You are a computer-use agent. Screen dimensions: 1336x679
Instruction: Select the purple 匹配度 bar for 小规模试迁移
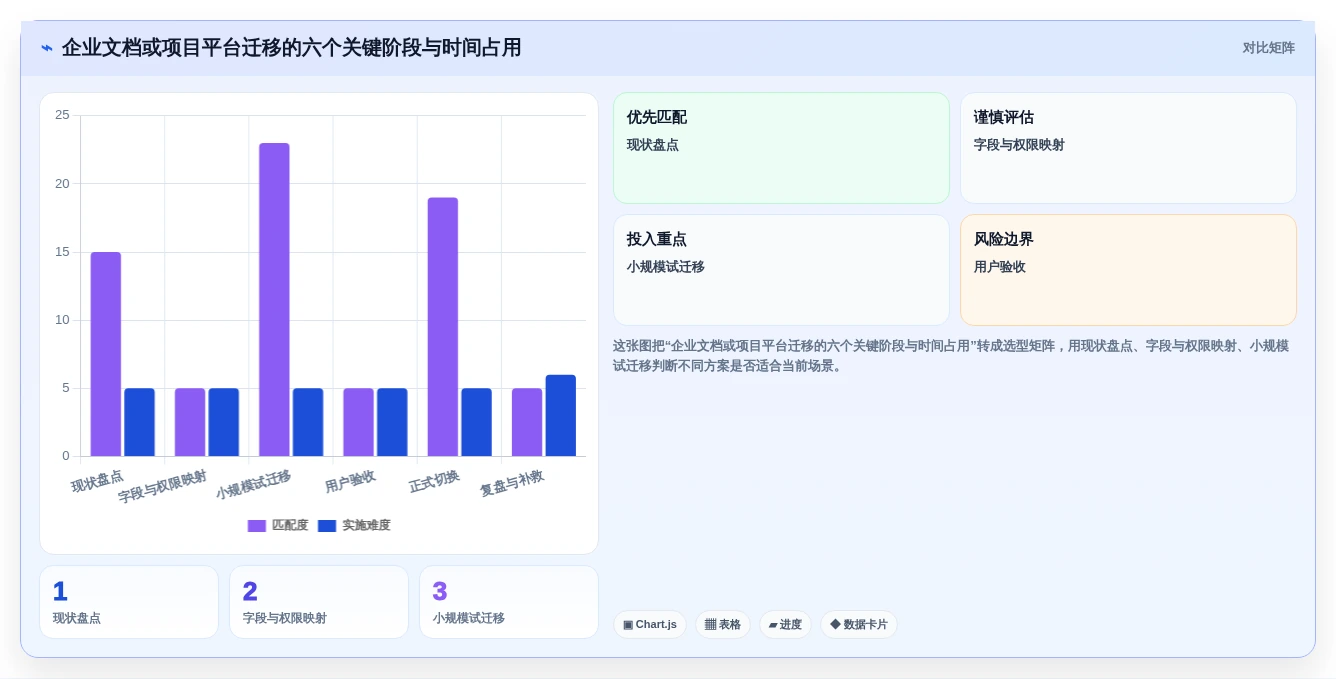[274, 300]
